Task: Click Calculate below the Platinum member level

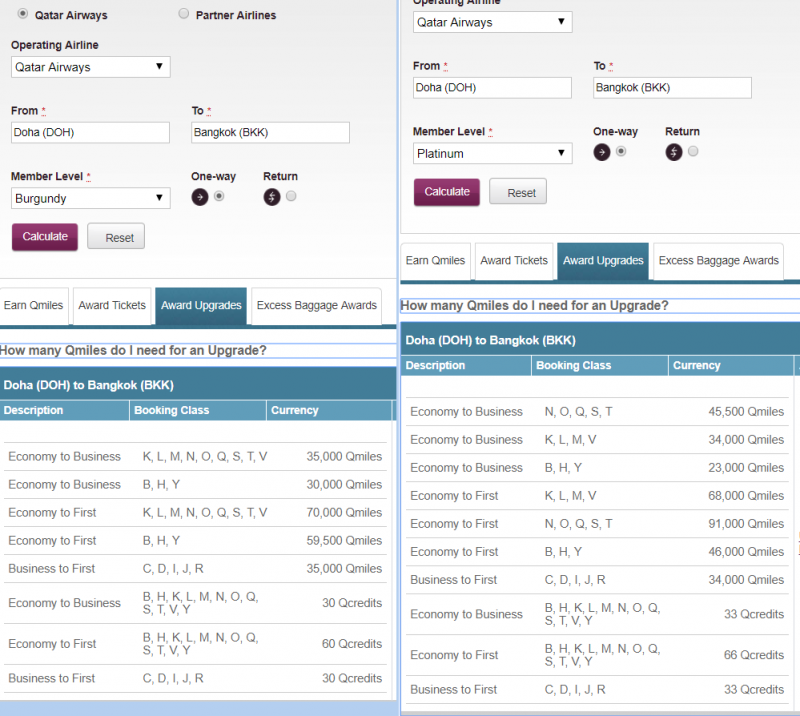Action: coord(447,192)
